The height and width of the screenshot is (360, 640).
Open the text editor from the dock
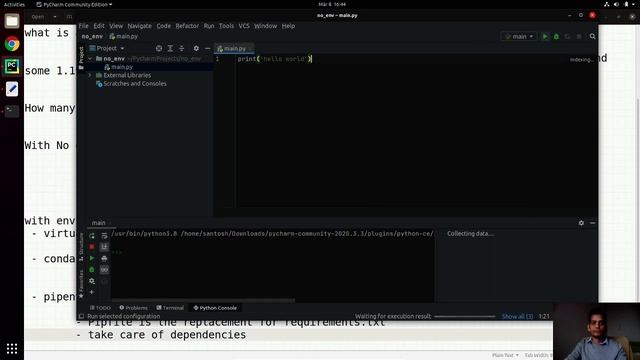pyautogui.click(x=12, y=89)
